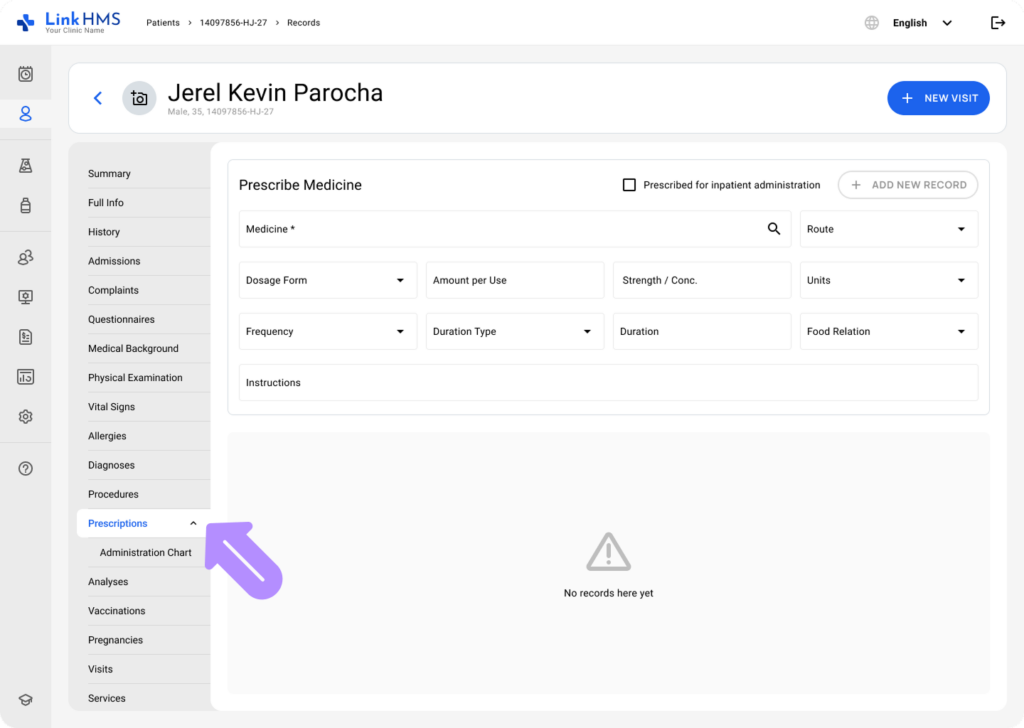Open the appointments calendar sidebar icon
Screen dimensions: 1024x728
click(26, 73)
